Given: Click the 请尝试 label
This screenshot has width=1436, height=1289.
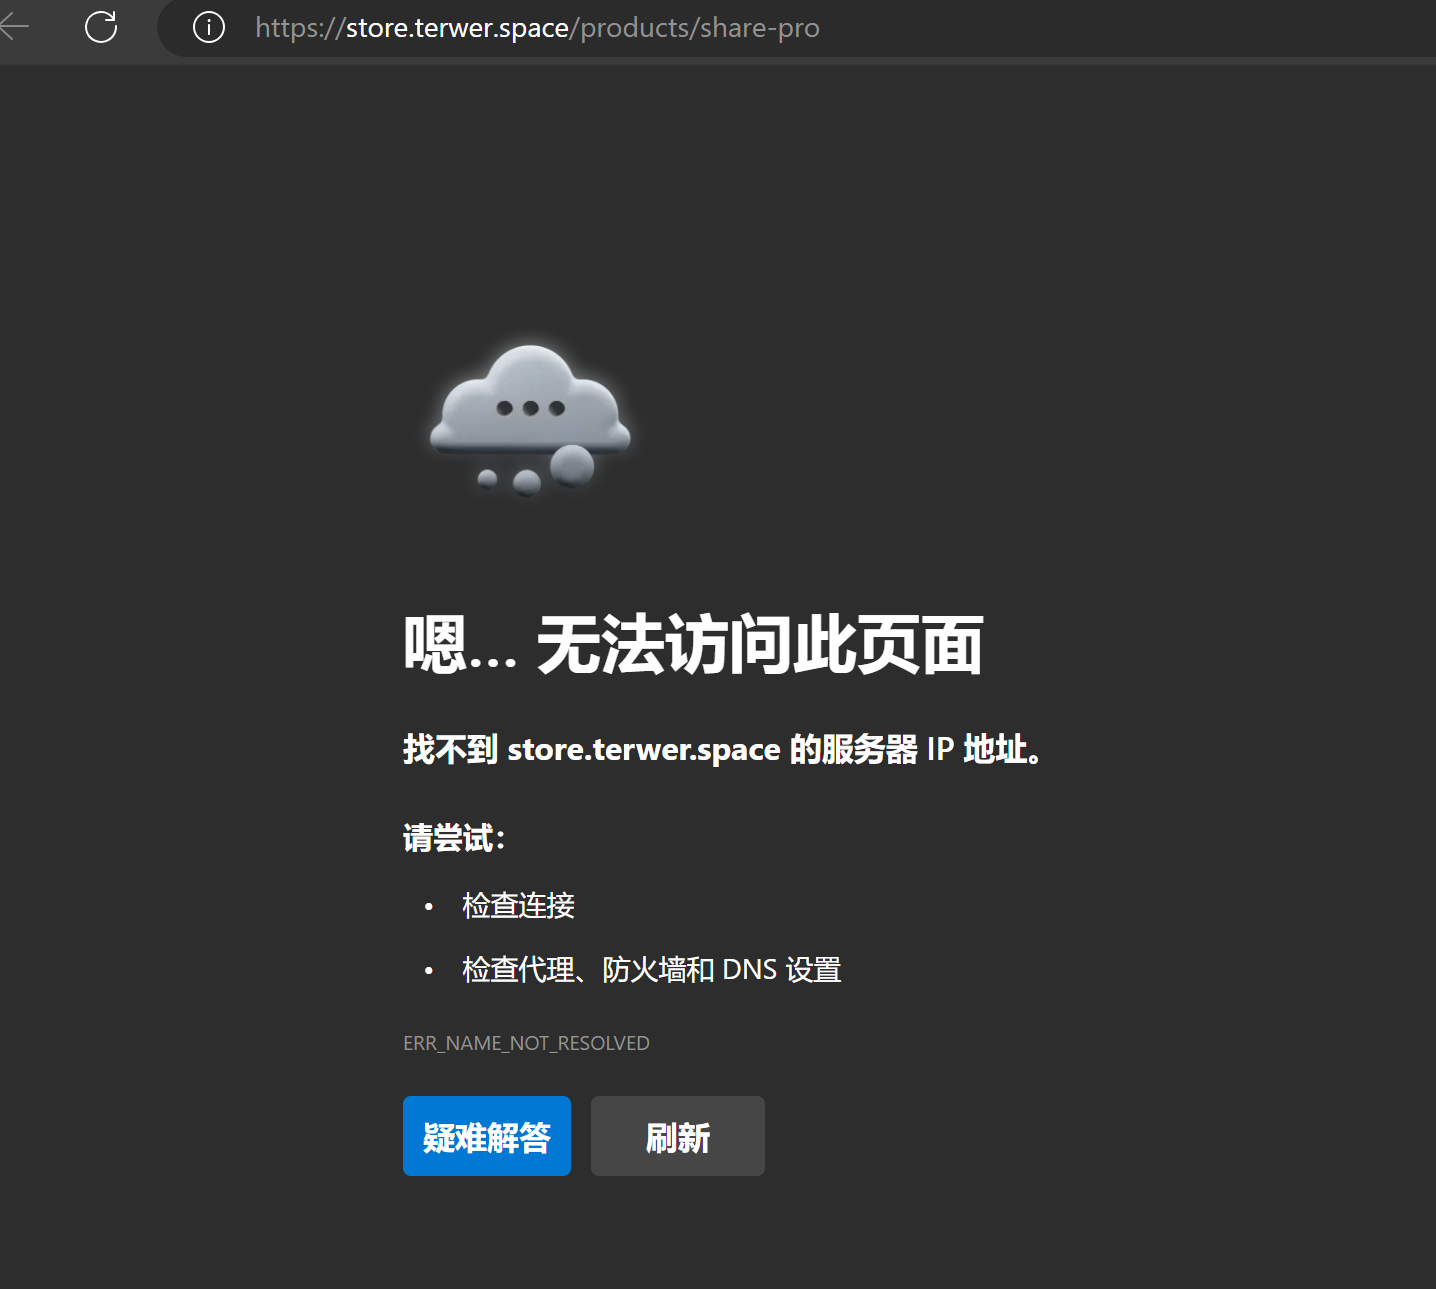Looking at the screenshot, I should click(x=454, y=838).
